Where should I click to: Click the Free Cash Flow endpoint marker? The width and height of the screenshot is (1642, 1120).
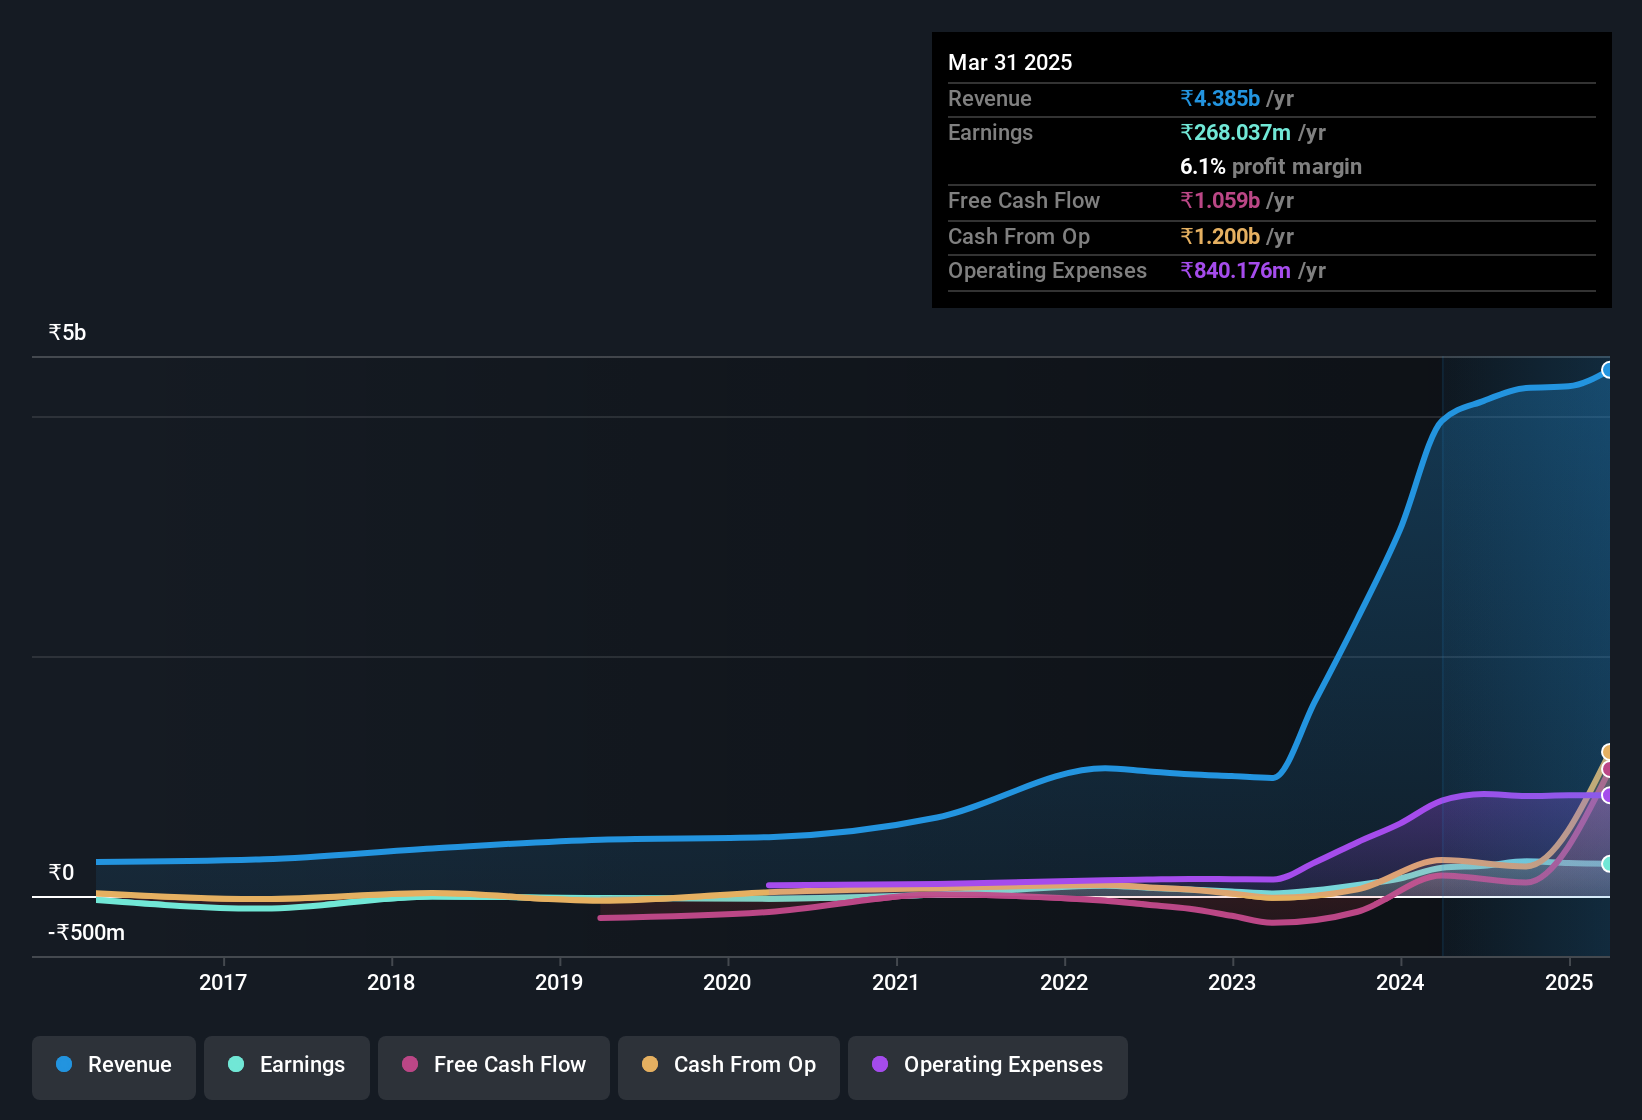pos(1608,769)
